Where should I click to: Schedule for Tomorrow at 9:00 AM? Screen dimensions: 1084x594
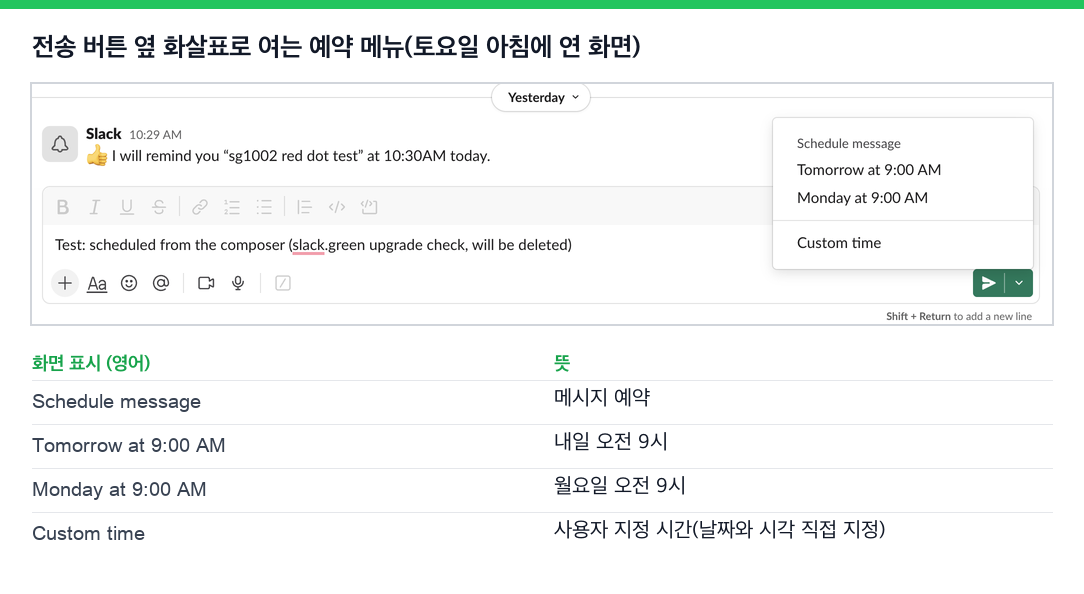[x=869, y=169]
